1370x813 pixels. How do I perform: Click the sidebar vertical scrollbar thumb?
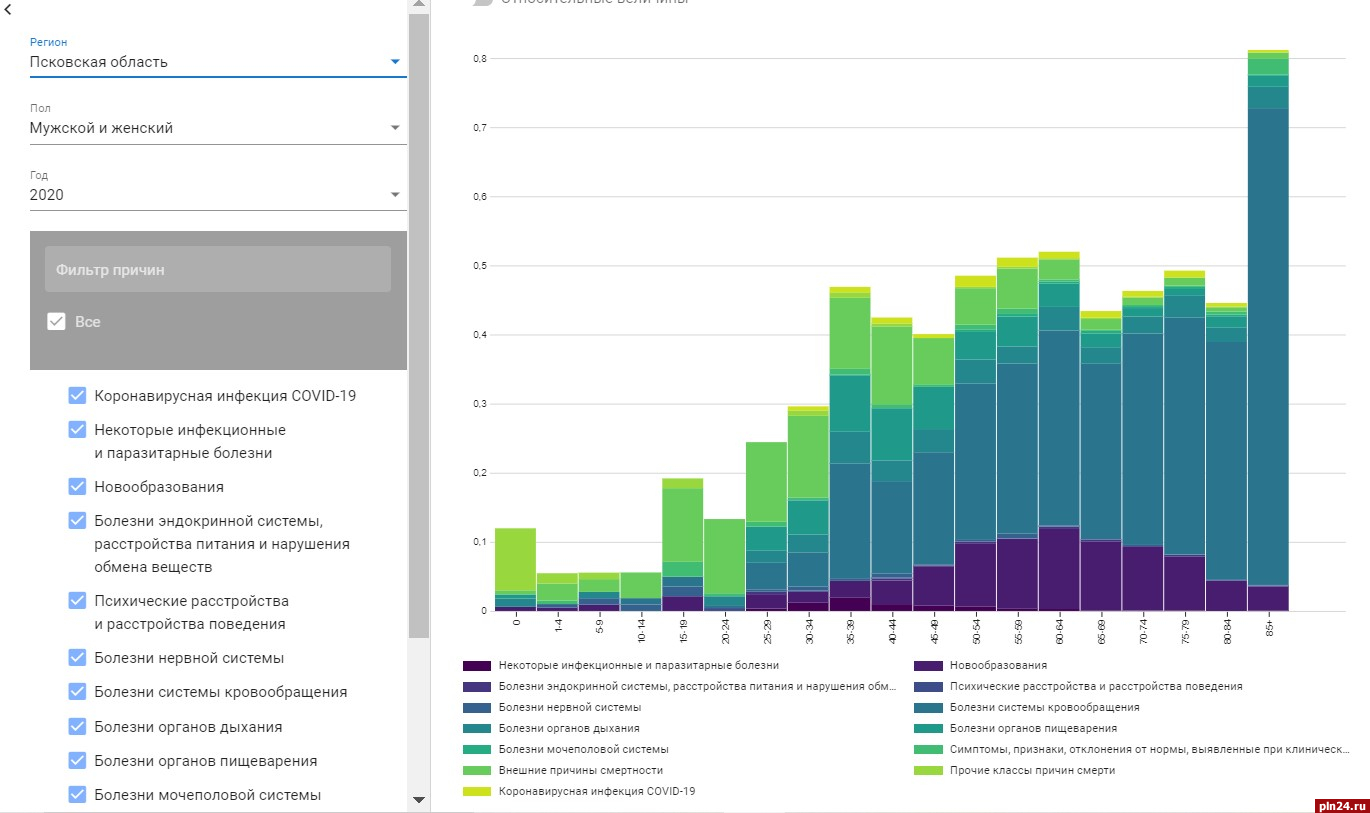click(419, 325)
